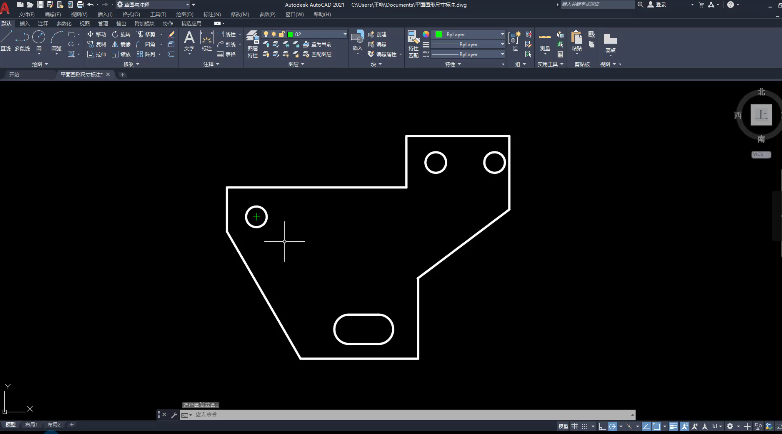Click the Trim tool in Modify panel
The width and height of the screenshot is (782, 434).
146,34
